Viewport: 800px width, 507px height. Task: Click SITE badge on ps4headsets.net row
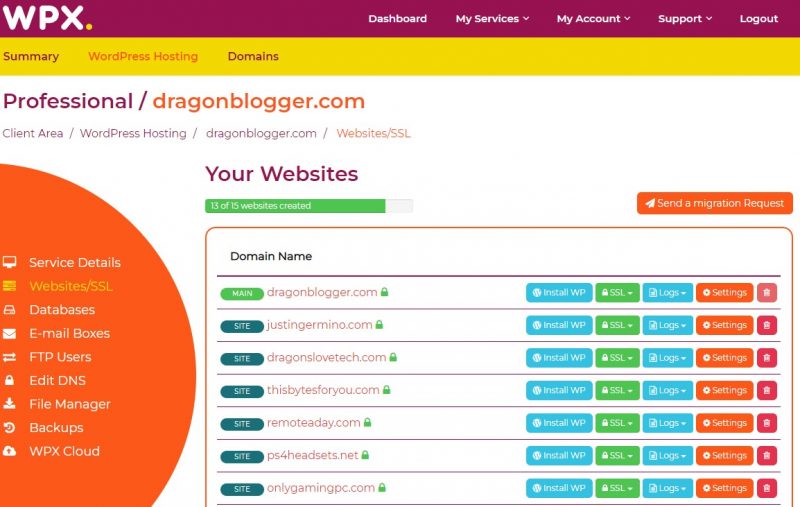(x=242, y=457)
